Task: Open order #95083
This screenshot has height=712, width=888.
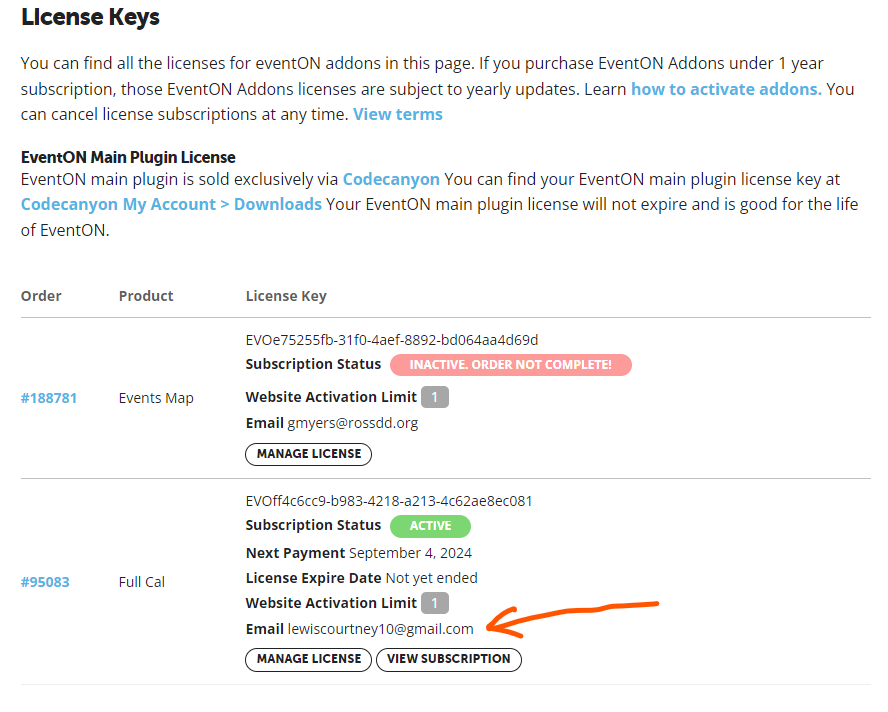Action: [45, 582]
